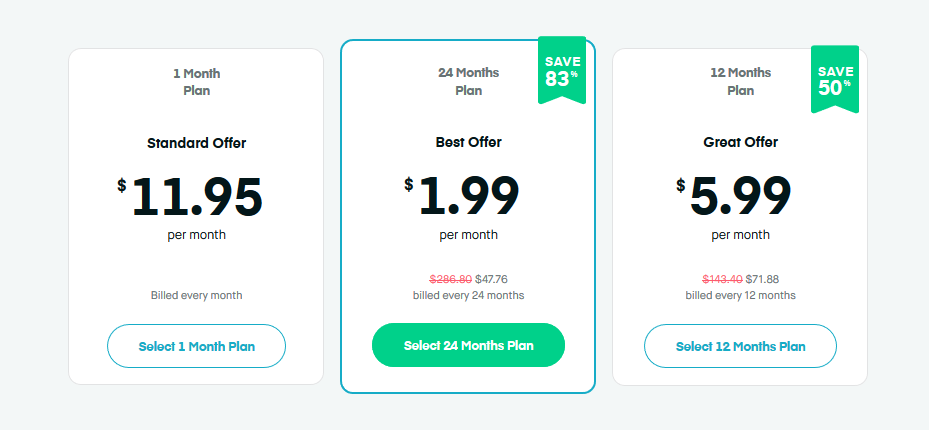Click the $71.88 discounted total

coord(763,280)
